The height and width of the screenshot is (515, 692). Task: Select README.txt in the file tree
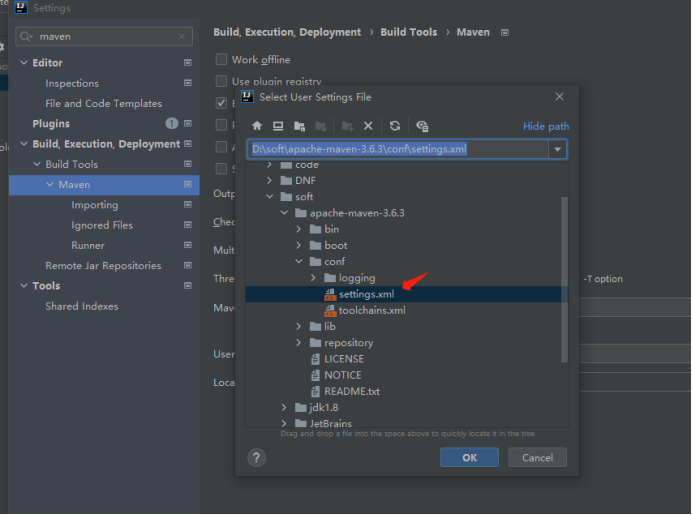point(352,391)
